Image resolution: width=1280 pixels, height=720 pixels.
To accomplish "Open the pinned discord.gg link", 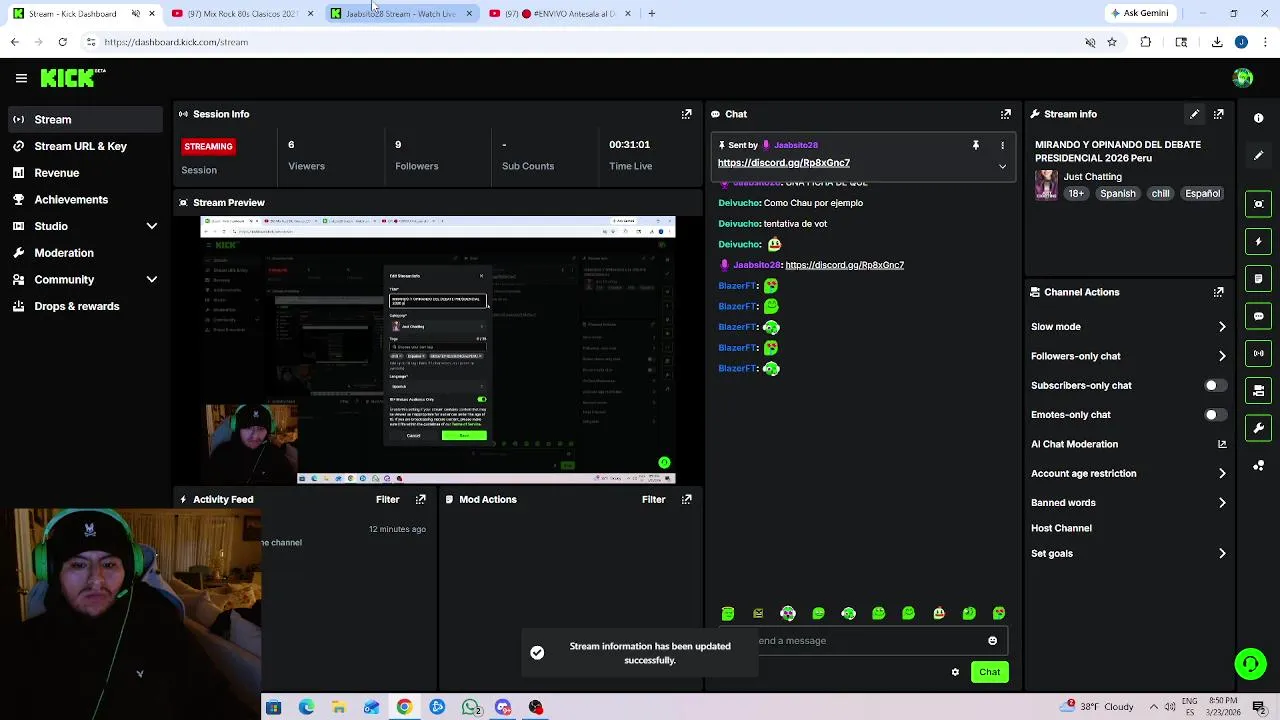I will click(783, 163).
